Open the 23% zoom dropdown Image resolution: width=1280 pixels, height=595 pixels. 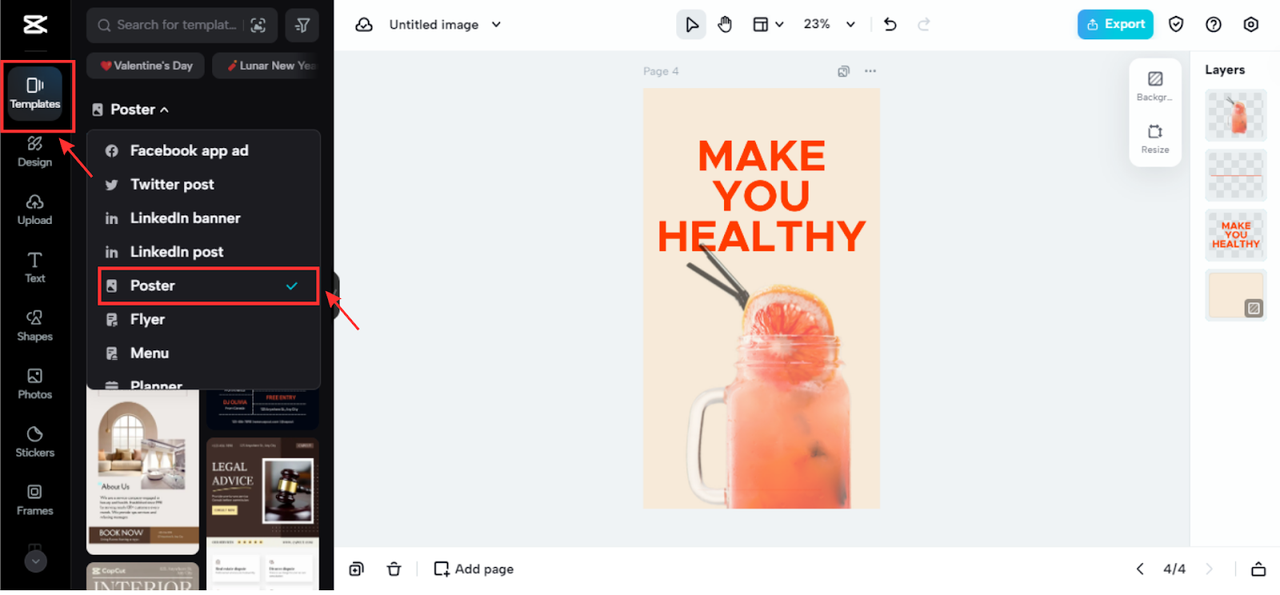click(830, 25)
